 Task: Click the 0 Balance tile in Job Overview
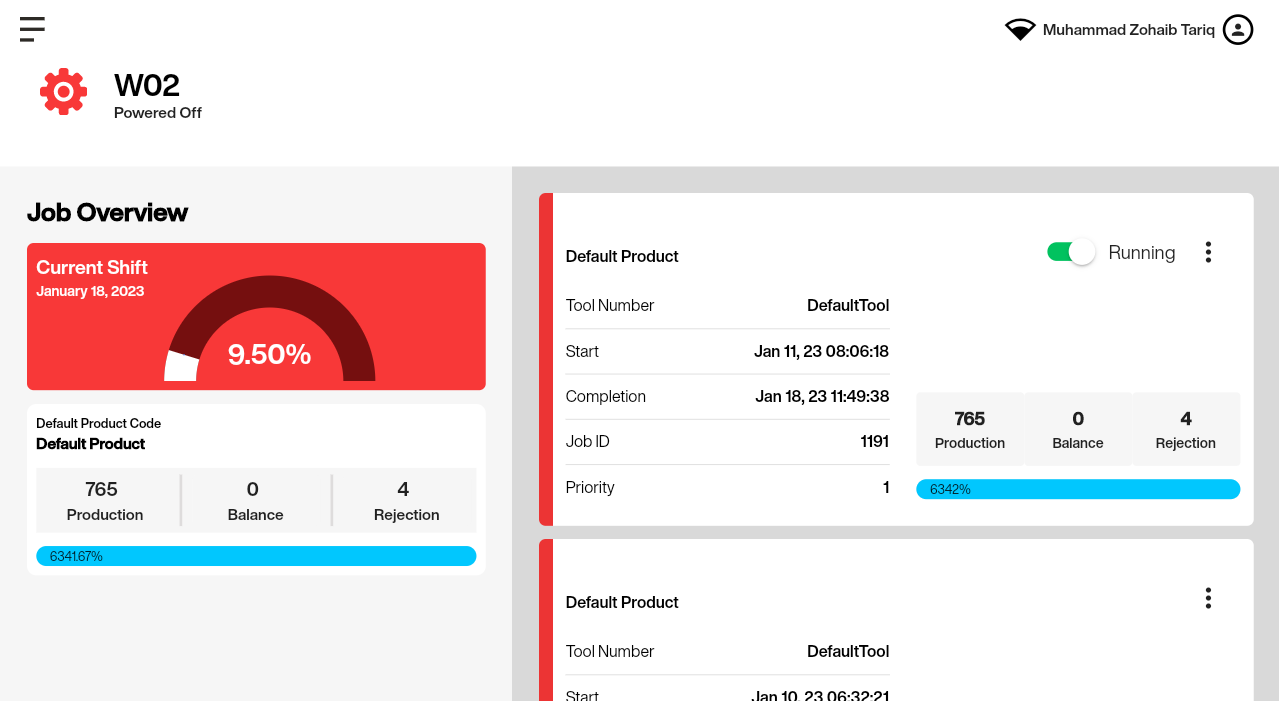click(x=256, y=500)
